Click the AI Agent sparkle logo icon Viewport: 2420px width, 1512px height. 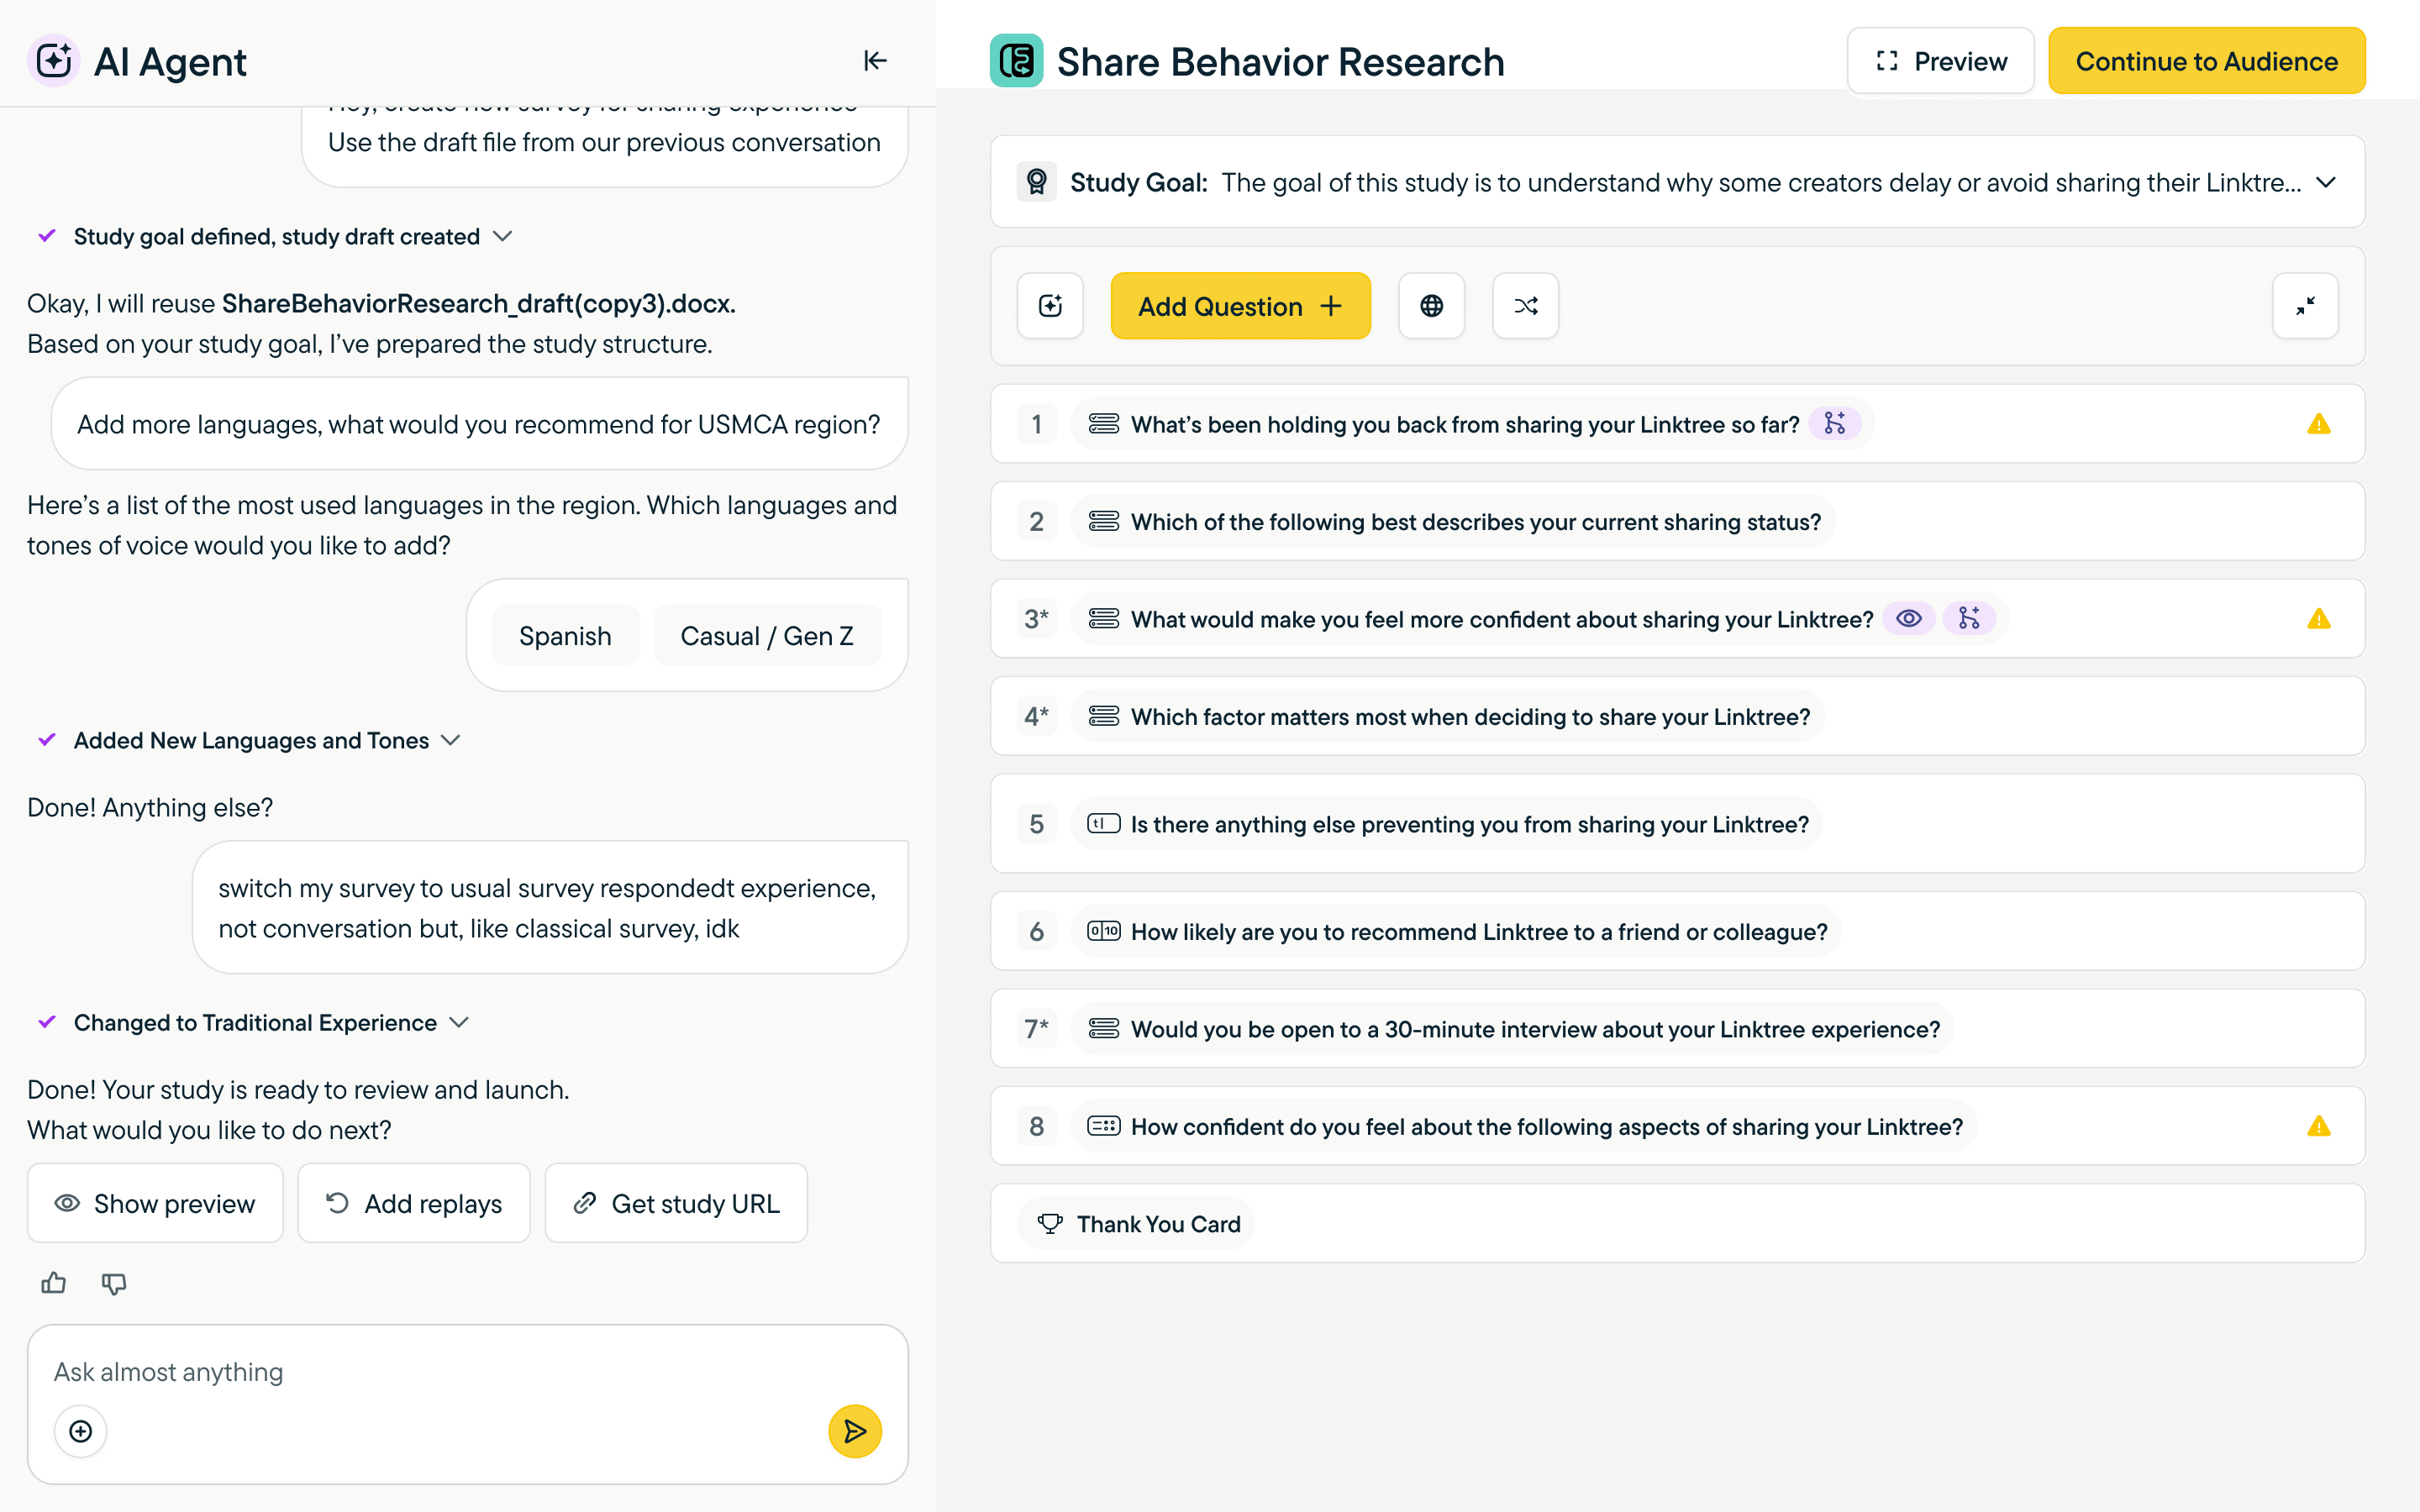coord(53,61)
